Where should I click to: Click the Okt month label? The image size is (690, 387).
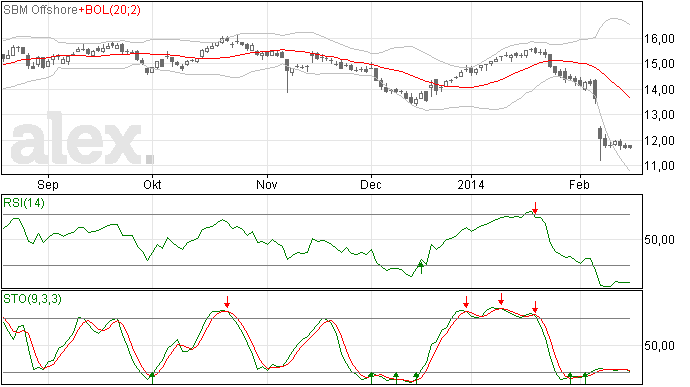point(152,184)
